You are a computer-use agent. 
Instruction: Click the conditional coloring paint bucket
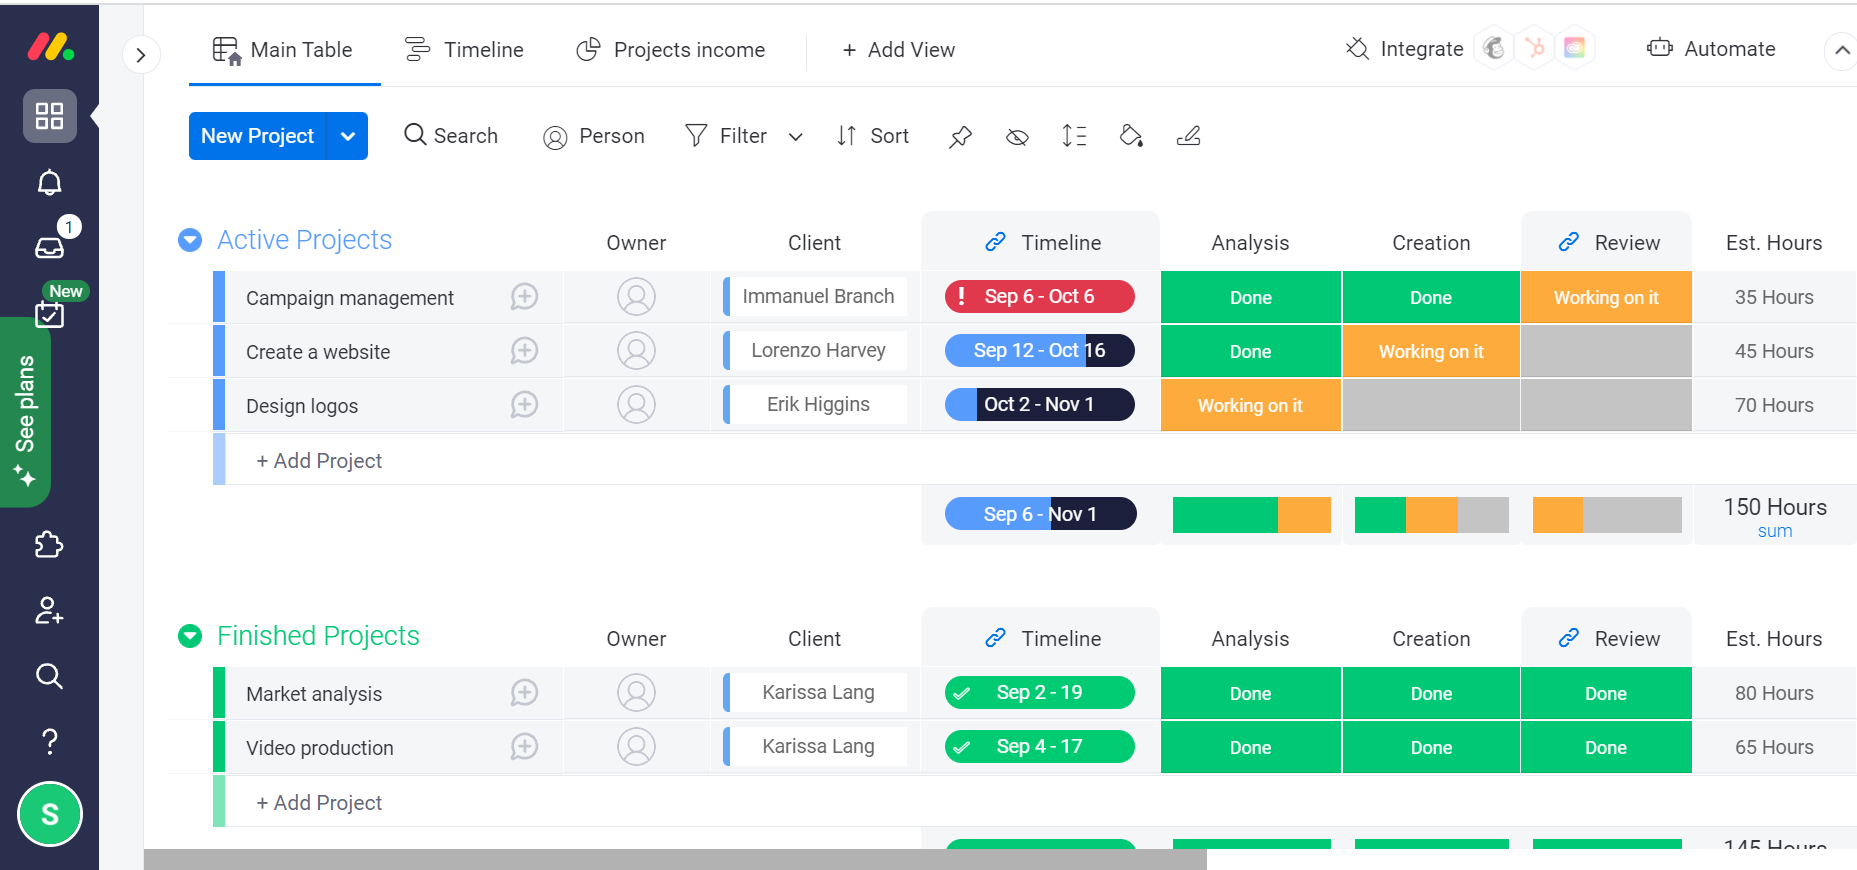tap(1131, 136)
